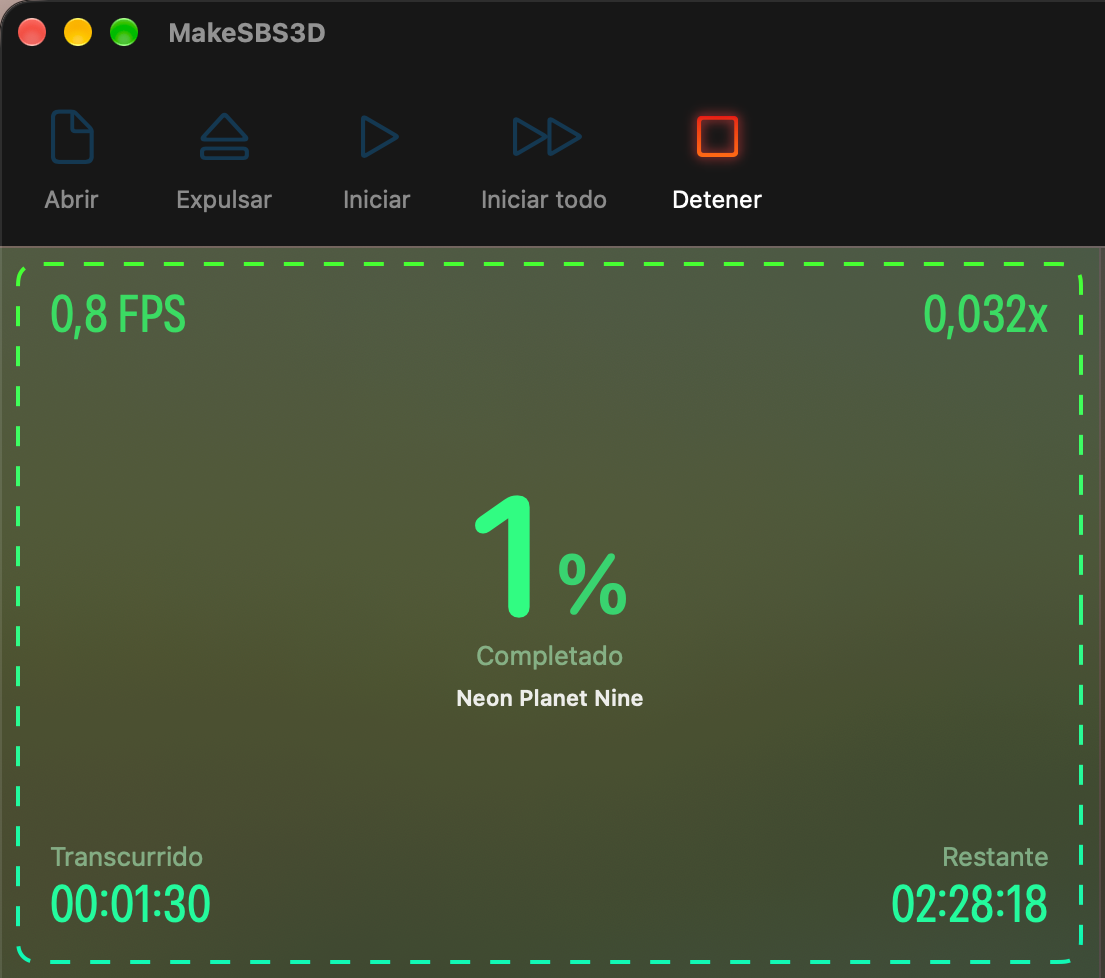Viewport: 1105px width, 978px height.
Task: Click the green zoom window button
Action: point(124,32)
